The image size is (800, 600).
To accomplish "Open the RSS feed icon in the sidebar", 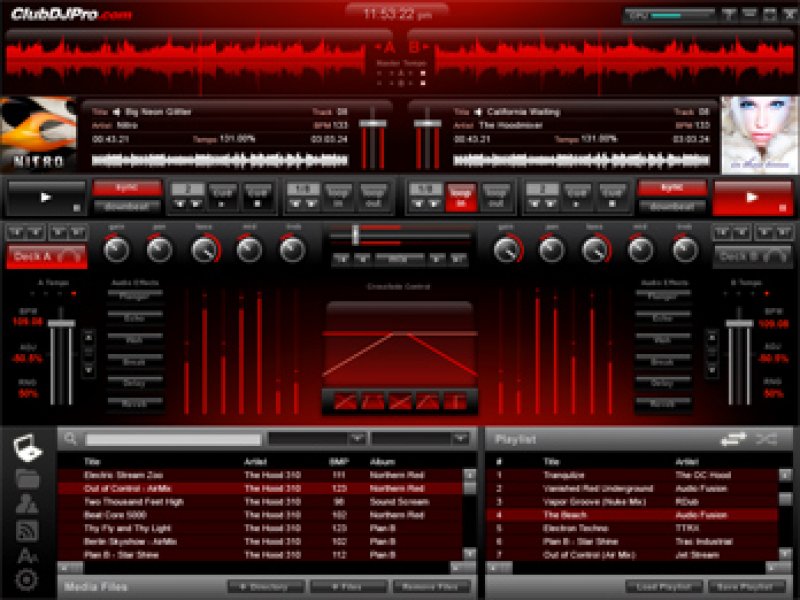I will 28,531.
